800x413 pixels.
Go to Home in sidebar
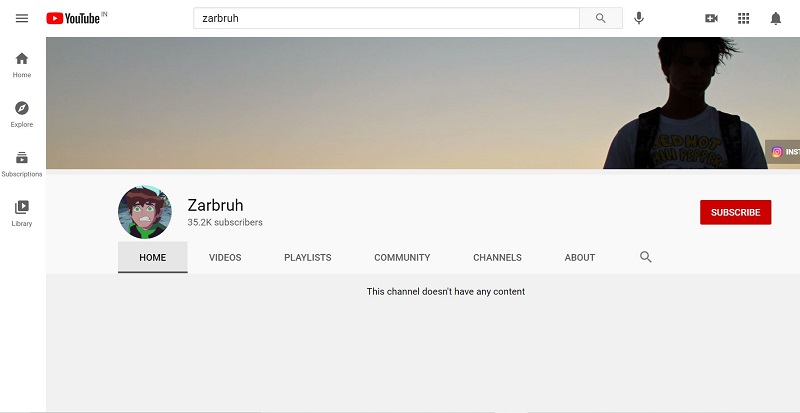[x=22, y=65]
